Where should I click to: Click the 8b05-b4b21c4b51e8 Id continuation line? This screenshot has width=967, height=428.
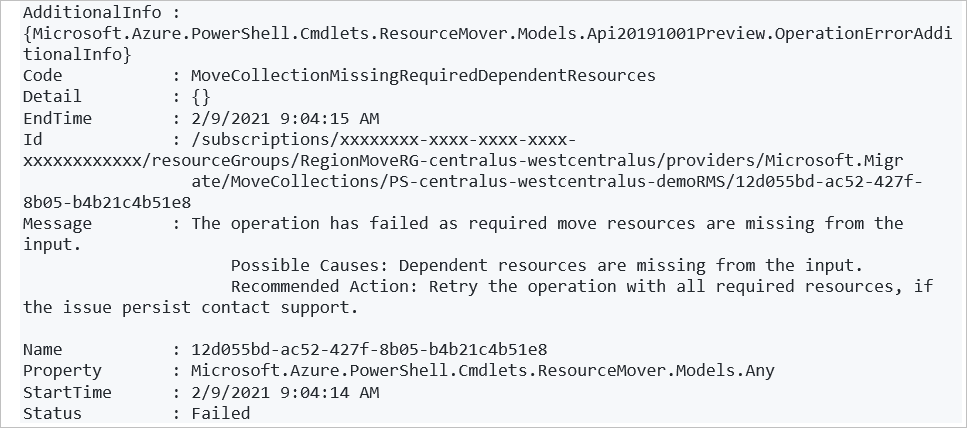[x=107, y=203]
